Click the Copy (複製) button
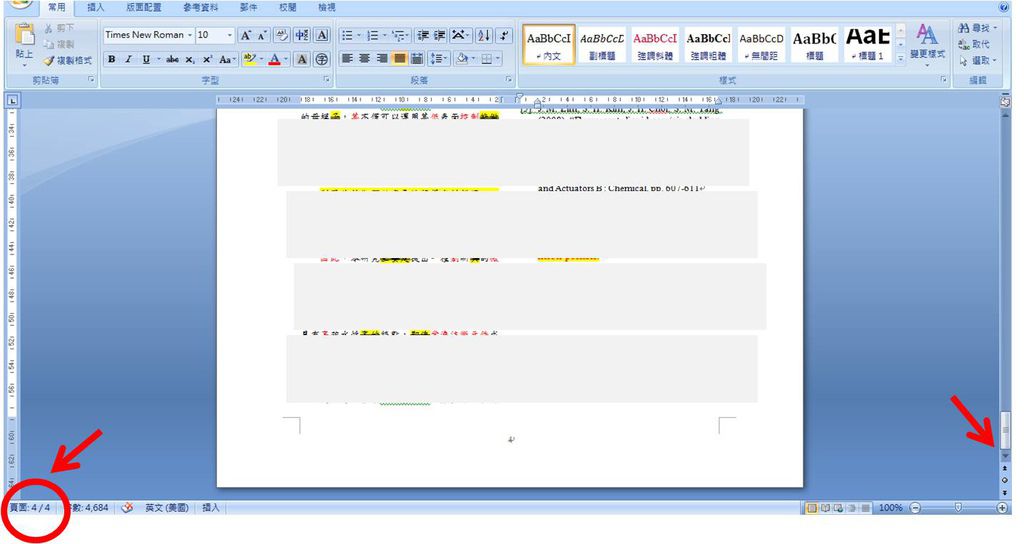 (x=59, y=44)
